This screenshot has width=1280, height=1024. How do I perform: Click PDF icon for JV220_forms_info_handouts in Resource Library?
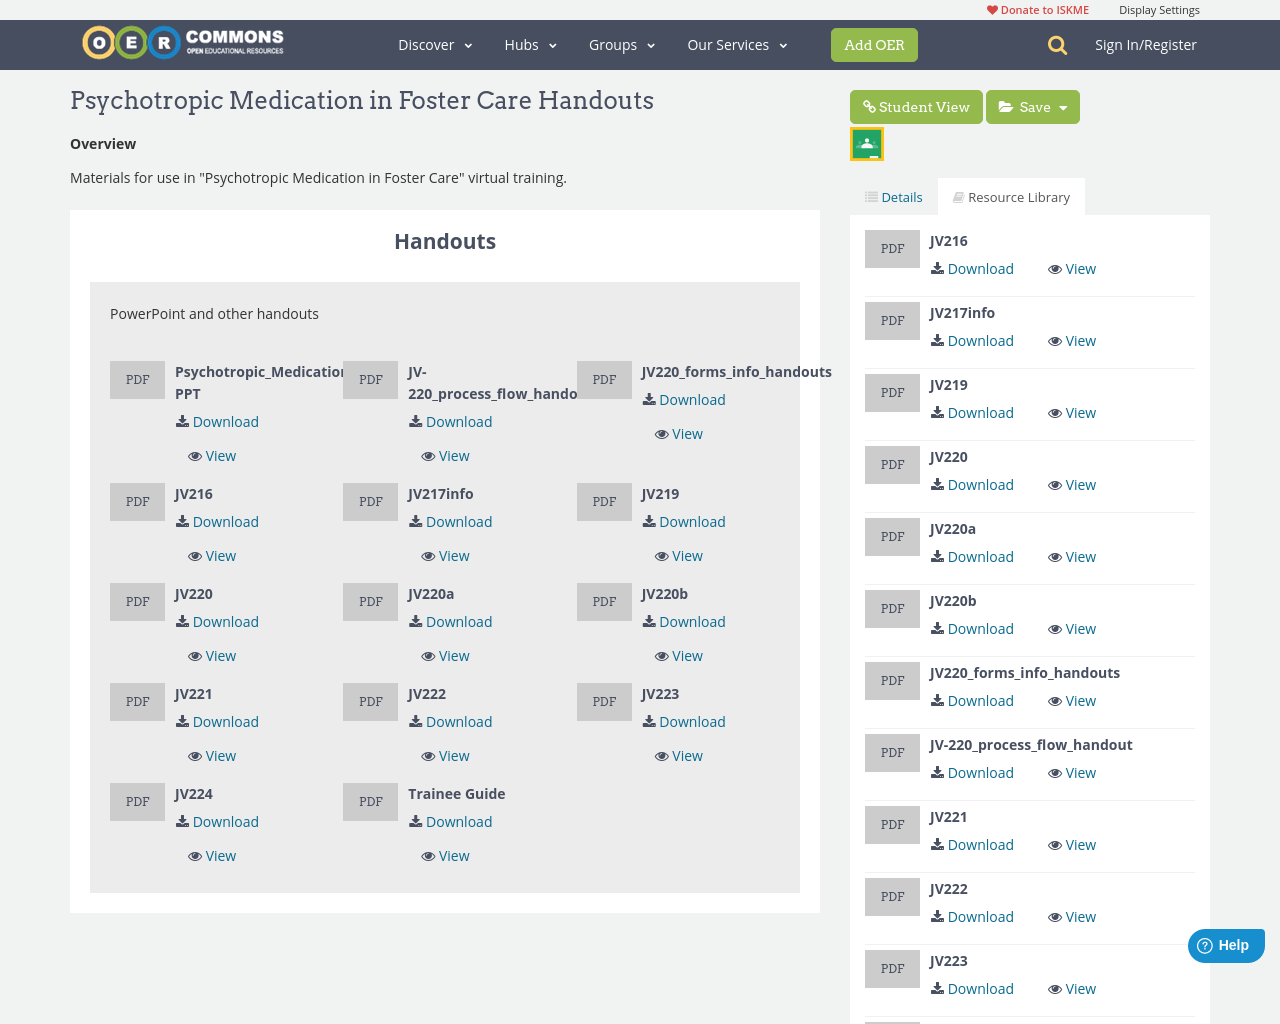click(x=892, y=681)
